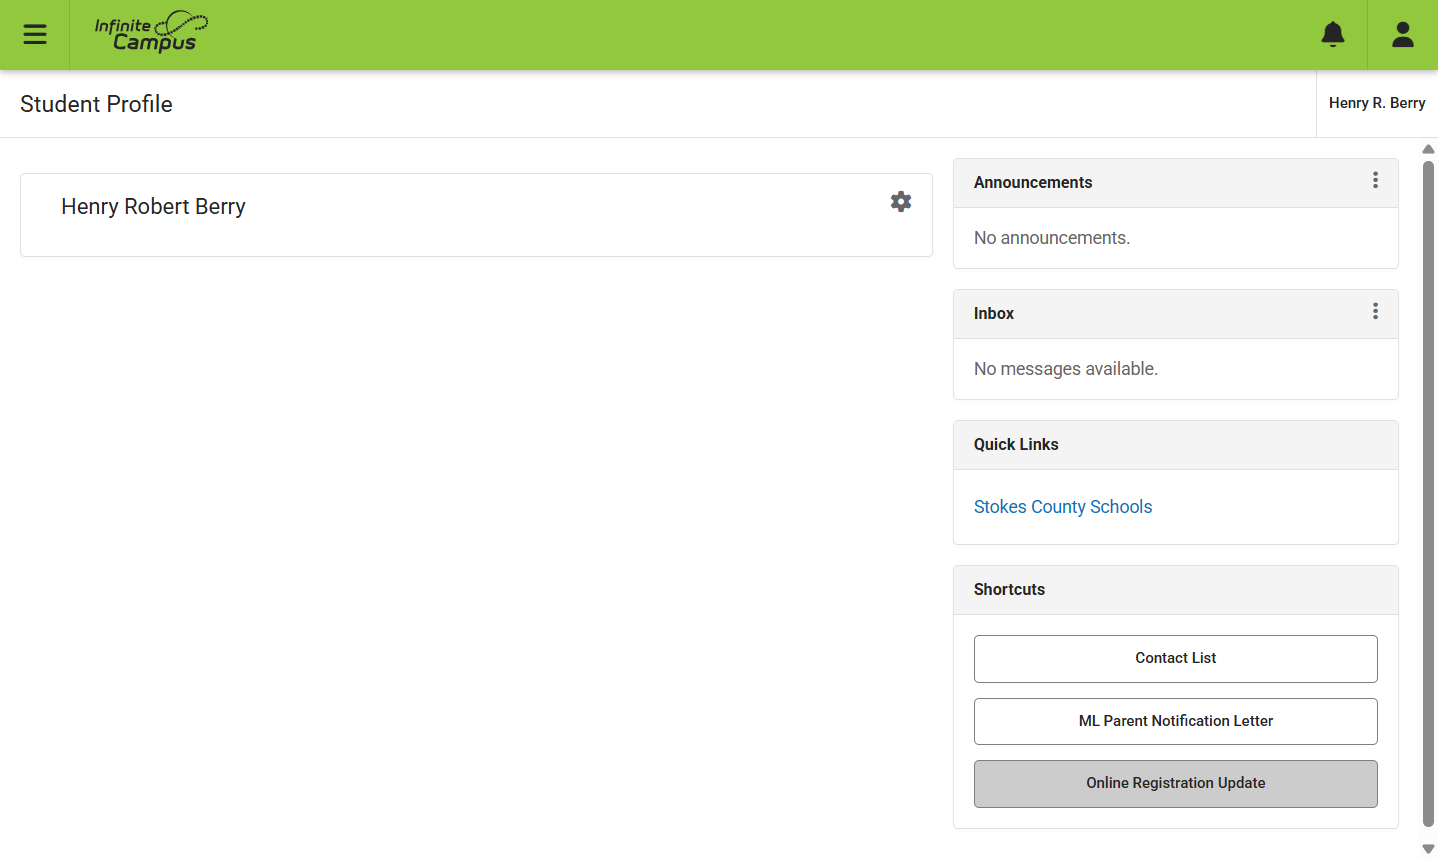
Task: Open student profile settings gear
Action: 901,201
